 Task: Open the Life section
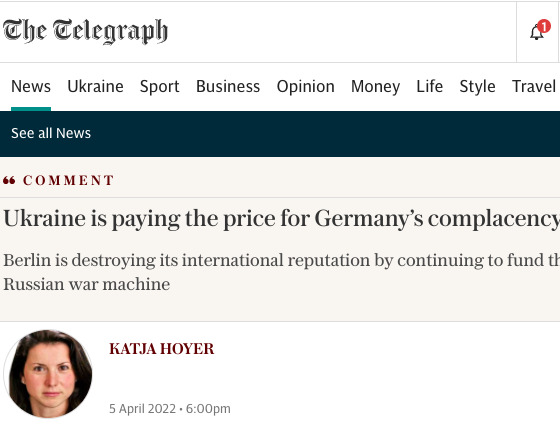tap(430, 86)
